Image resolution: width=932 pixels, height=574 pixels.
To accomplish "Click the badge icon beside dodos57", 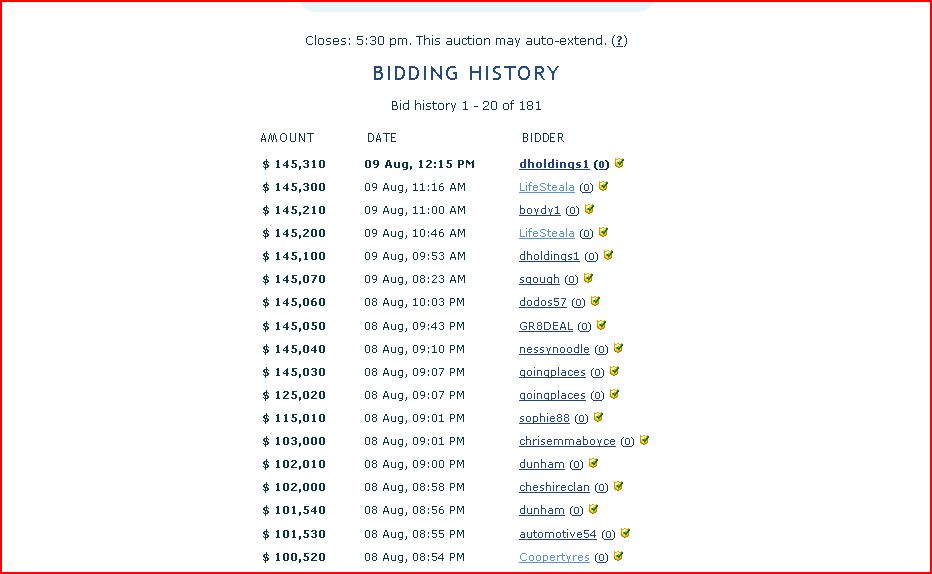I will point(595,302).
